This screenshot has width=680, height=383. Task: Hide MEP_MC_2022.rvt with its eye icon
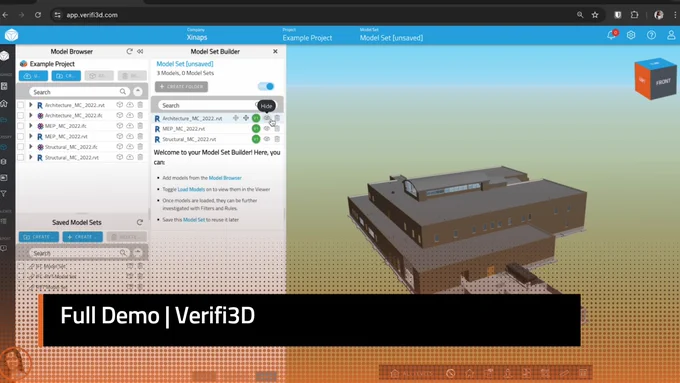pyautogui.click(x=267, y=128)
